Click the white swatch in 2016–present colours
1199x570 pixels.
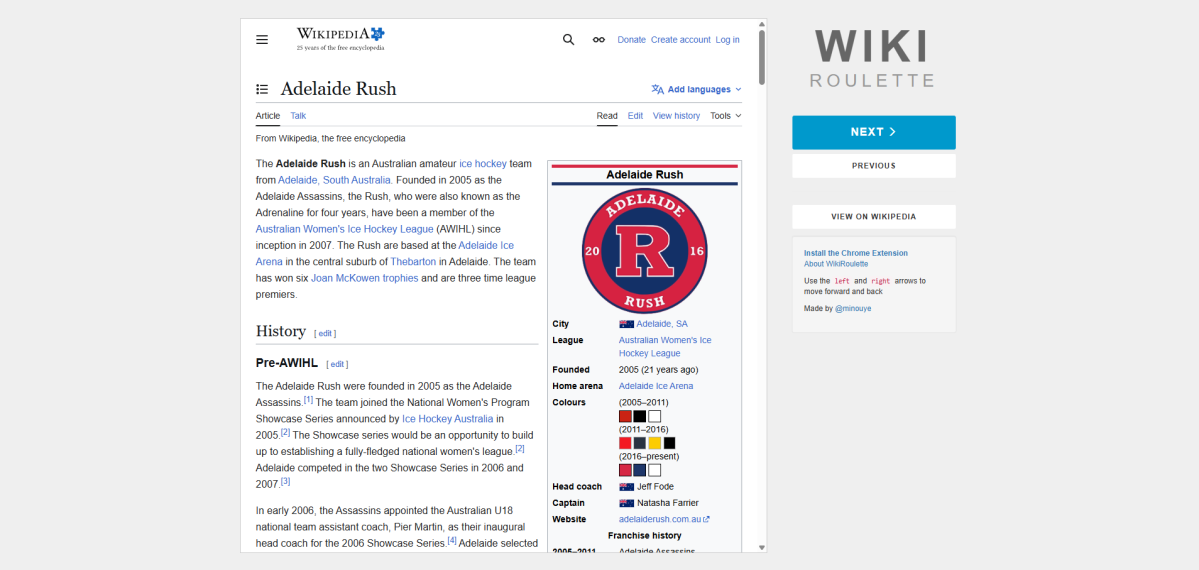click(x=655, y=471)
